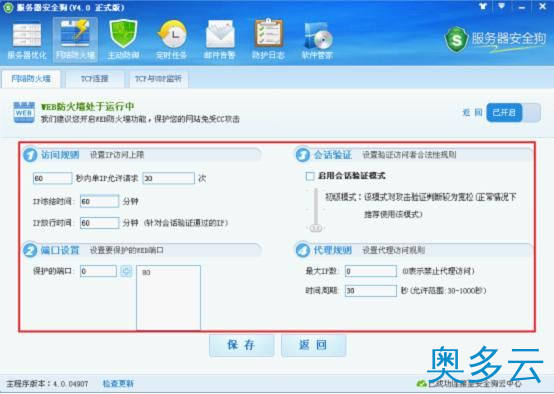Switch to the TCP与UDP监听 tab
The image size is (554, 394).
click(x=158, y=79)
